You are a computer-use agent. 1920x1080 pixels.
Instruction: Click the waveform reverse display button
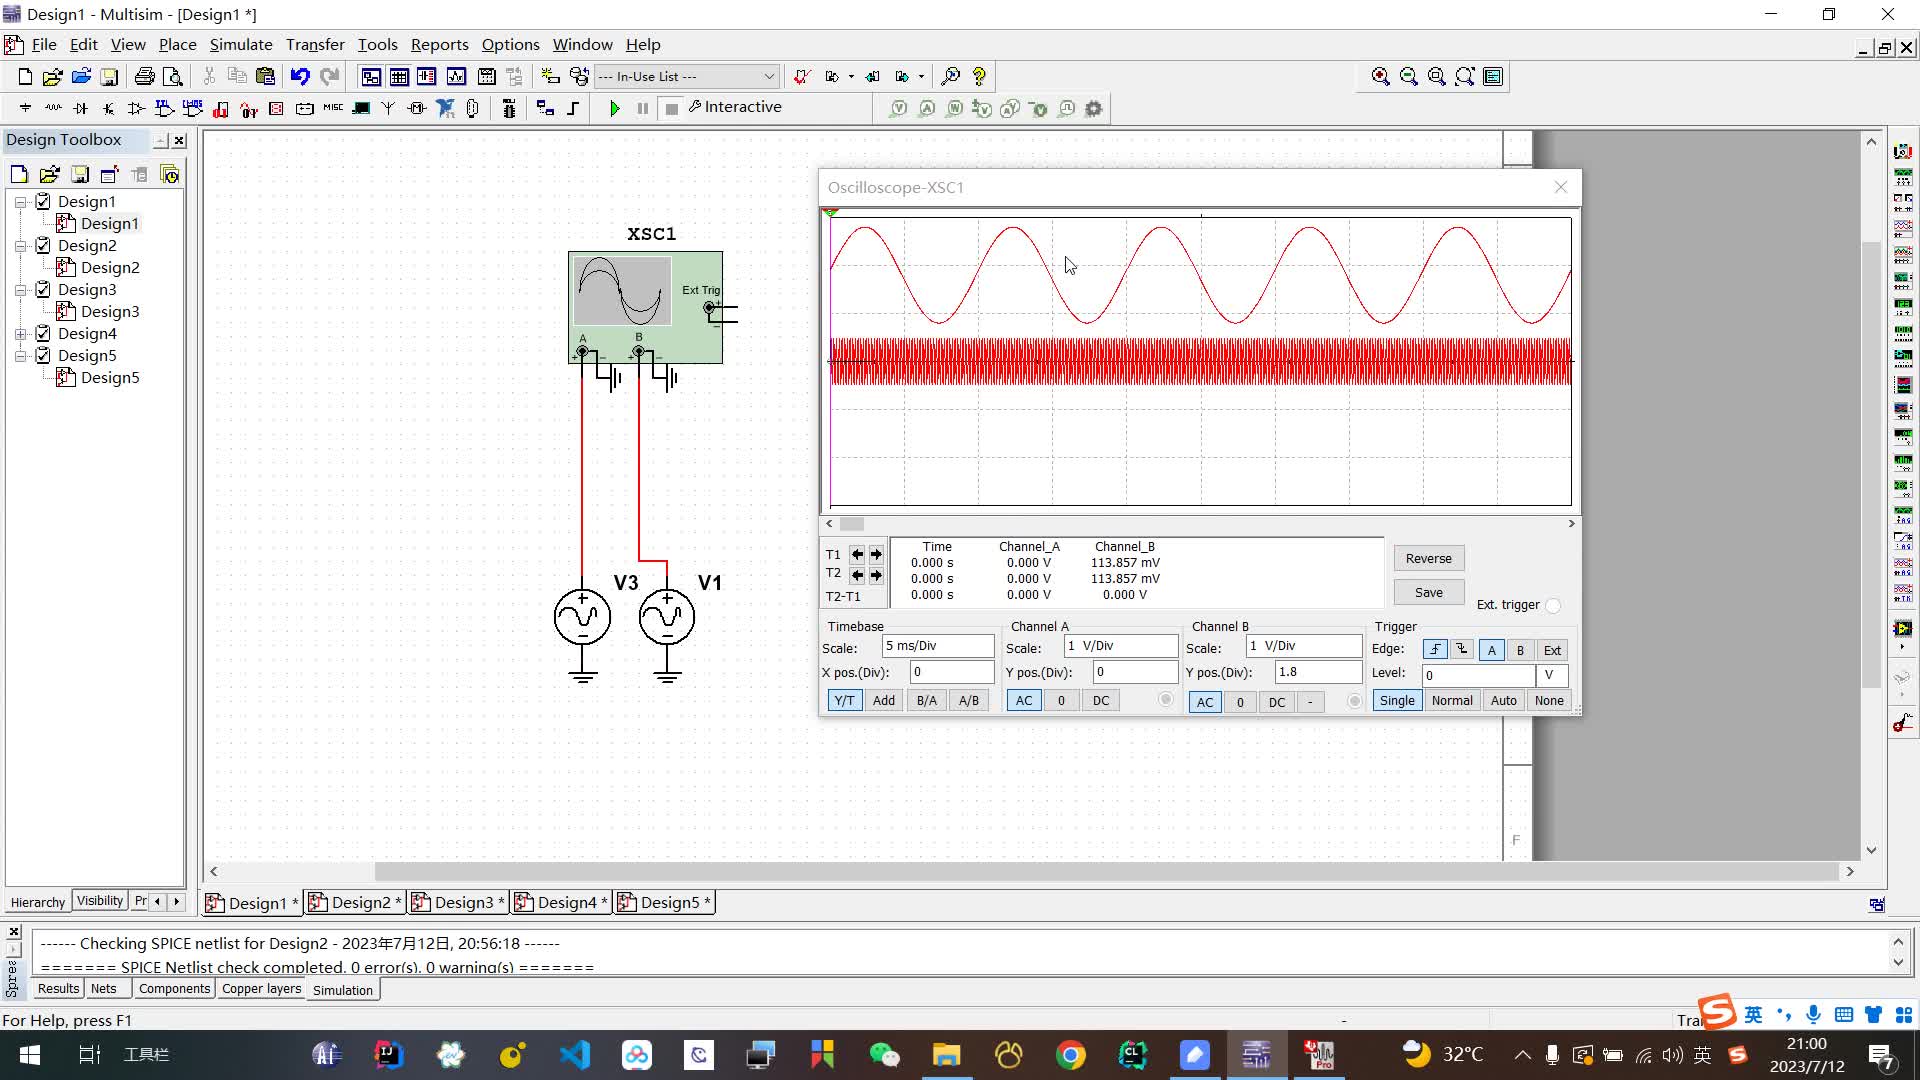coord(1428,558)
